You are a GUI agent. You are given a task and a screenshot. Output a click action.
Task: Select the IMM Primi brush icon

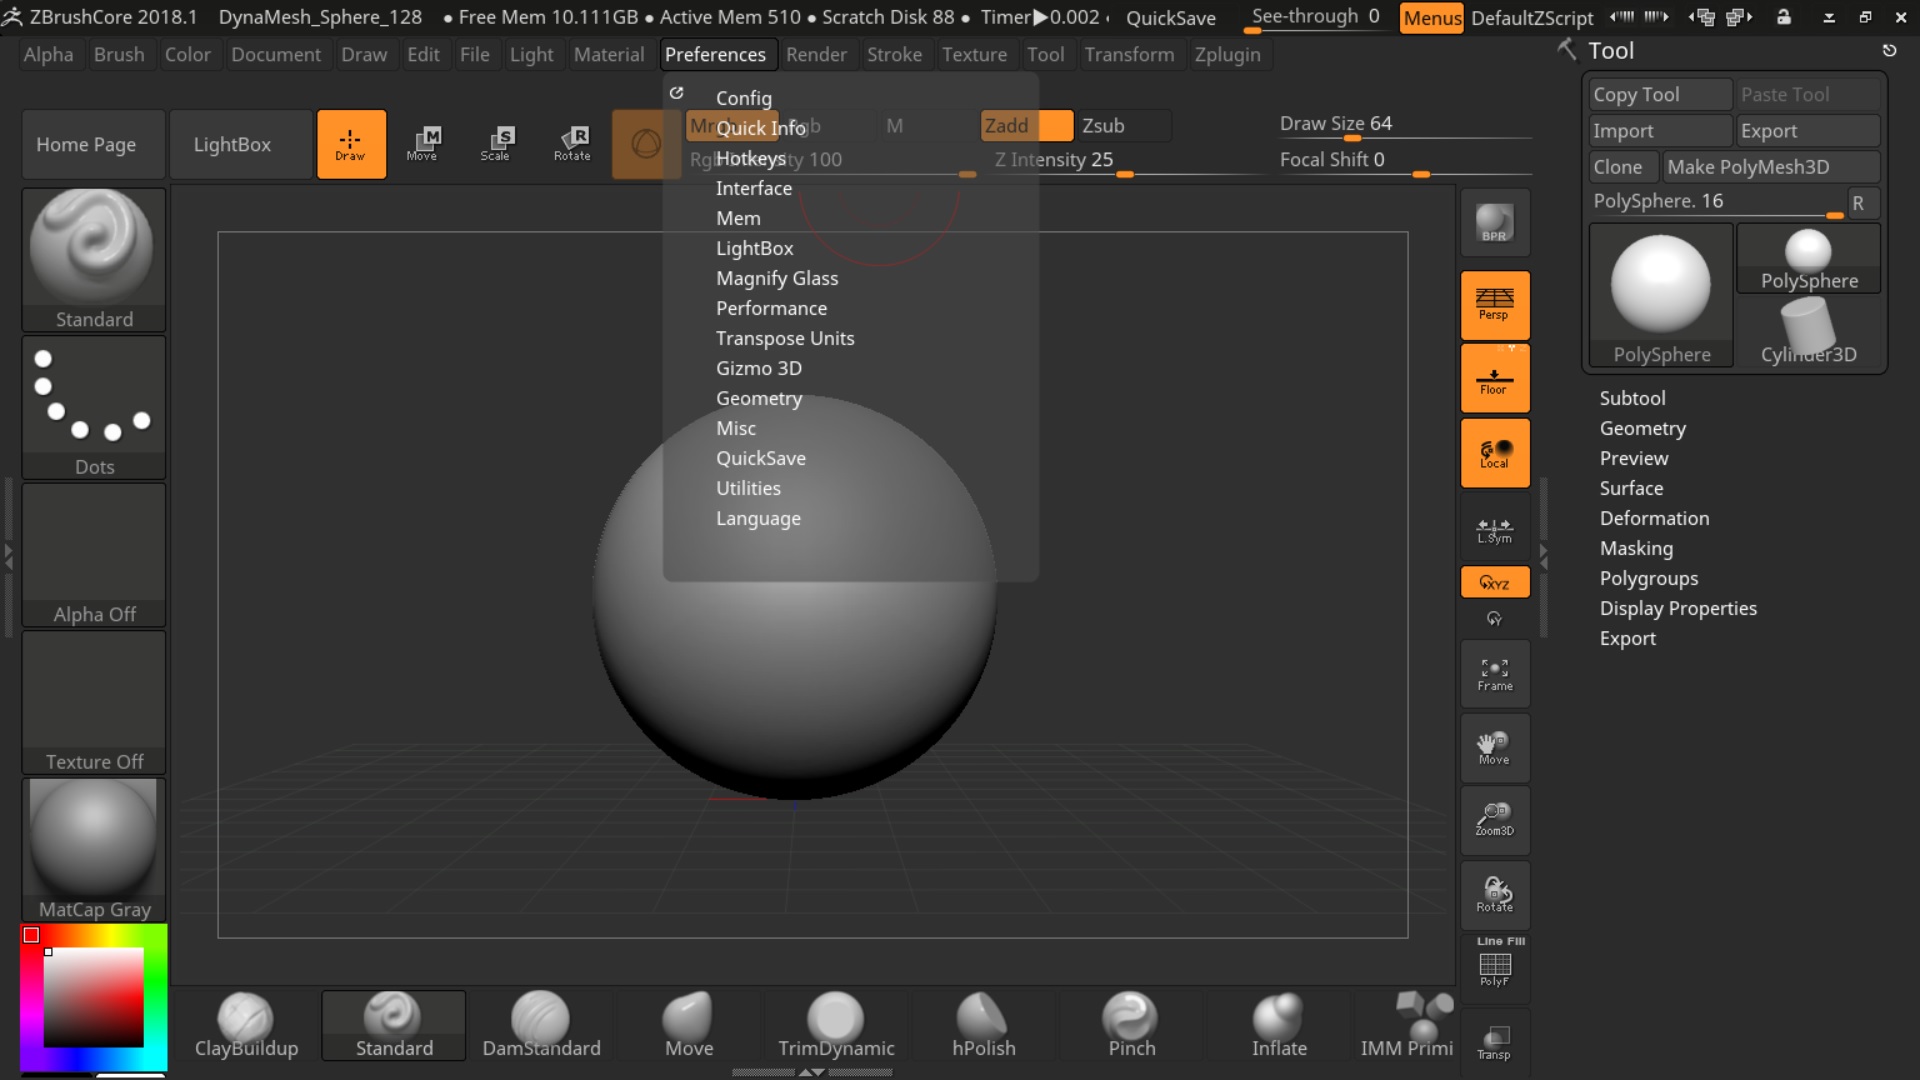1407,1025
